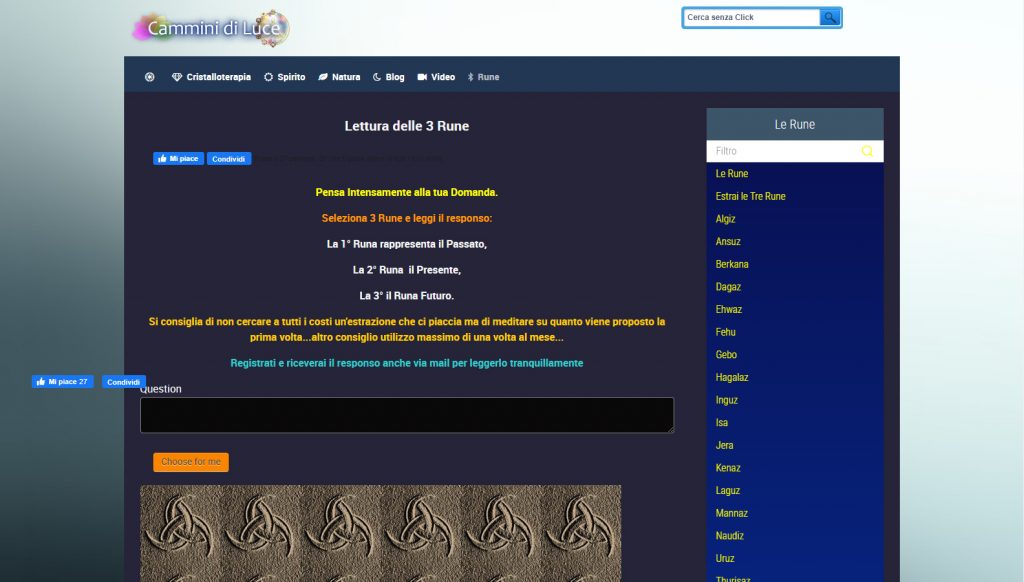The height and width of the screenshot is (582, 1024).
Task: Click the Cammini di Luce logo
Action: pos(212,28)
